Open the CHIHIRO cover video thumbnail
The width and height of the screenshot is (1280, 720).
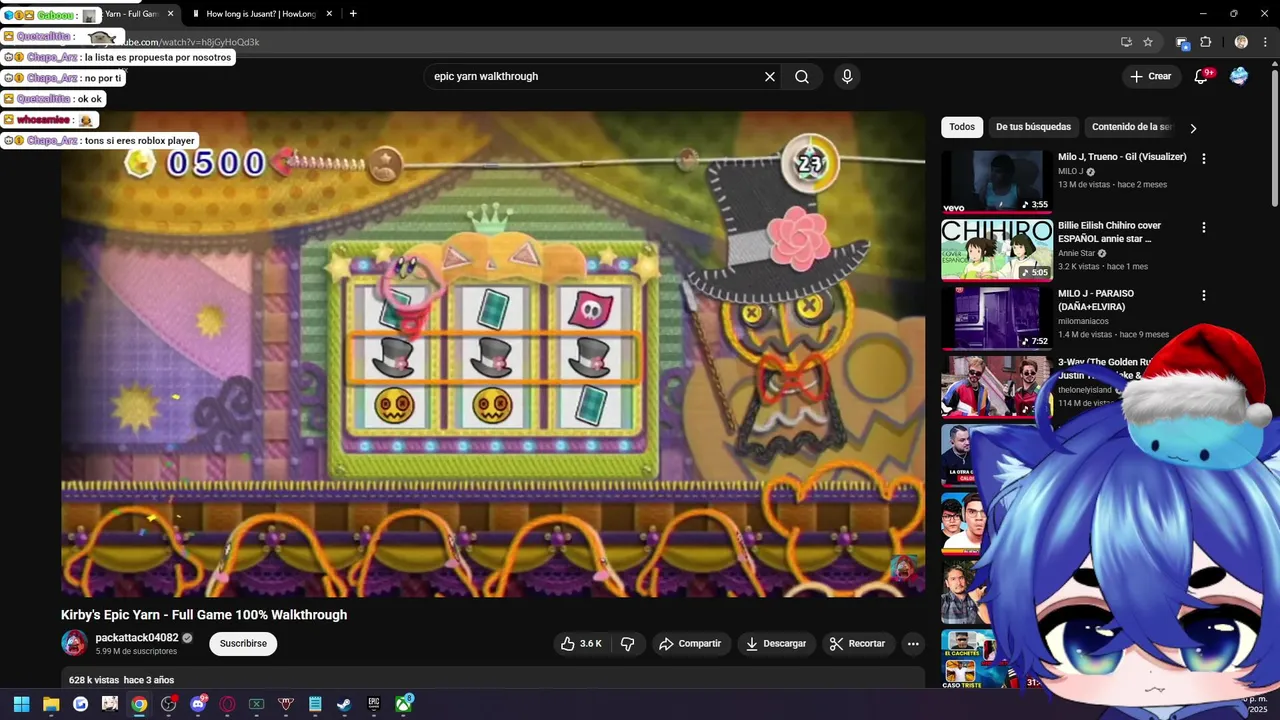point(997,250)
